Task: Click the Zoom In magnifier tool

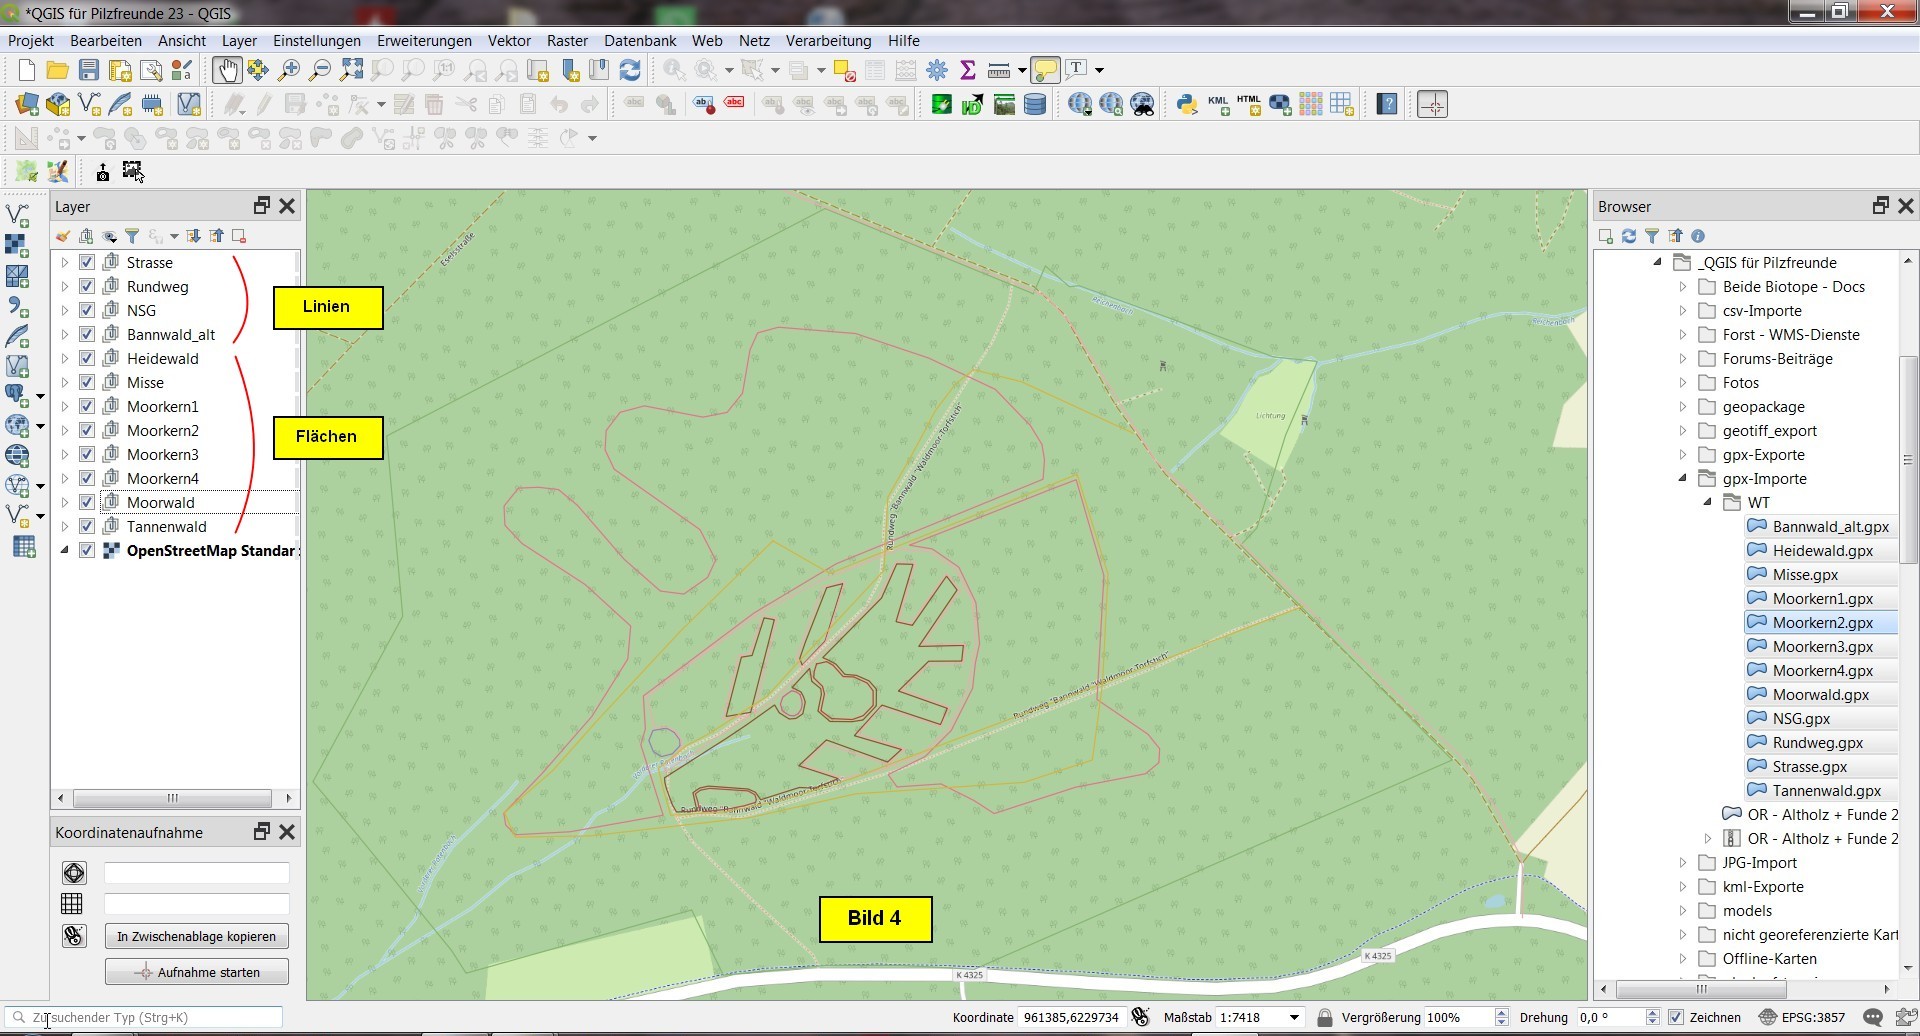Action: [289, 70]
